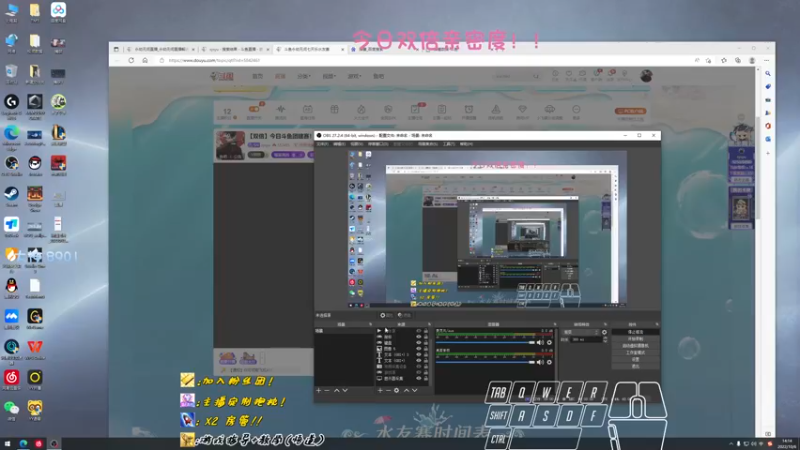Move selected source up in Sources panel
Viewport: 800px width, 450px height.
(407, 390)
